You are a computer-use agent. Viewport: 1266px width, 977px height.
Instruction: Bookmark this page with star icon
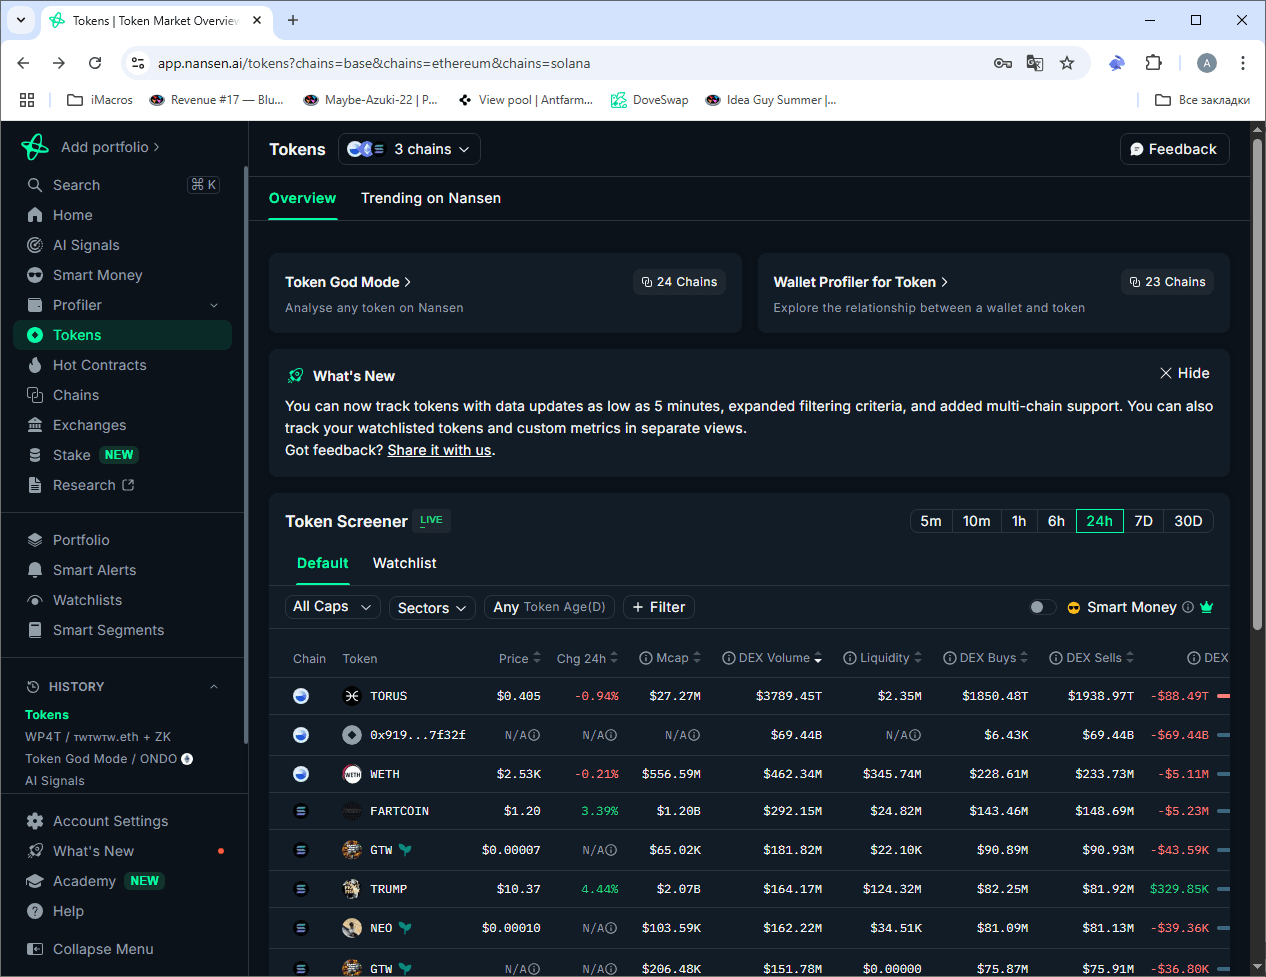(1067, 63)
